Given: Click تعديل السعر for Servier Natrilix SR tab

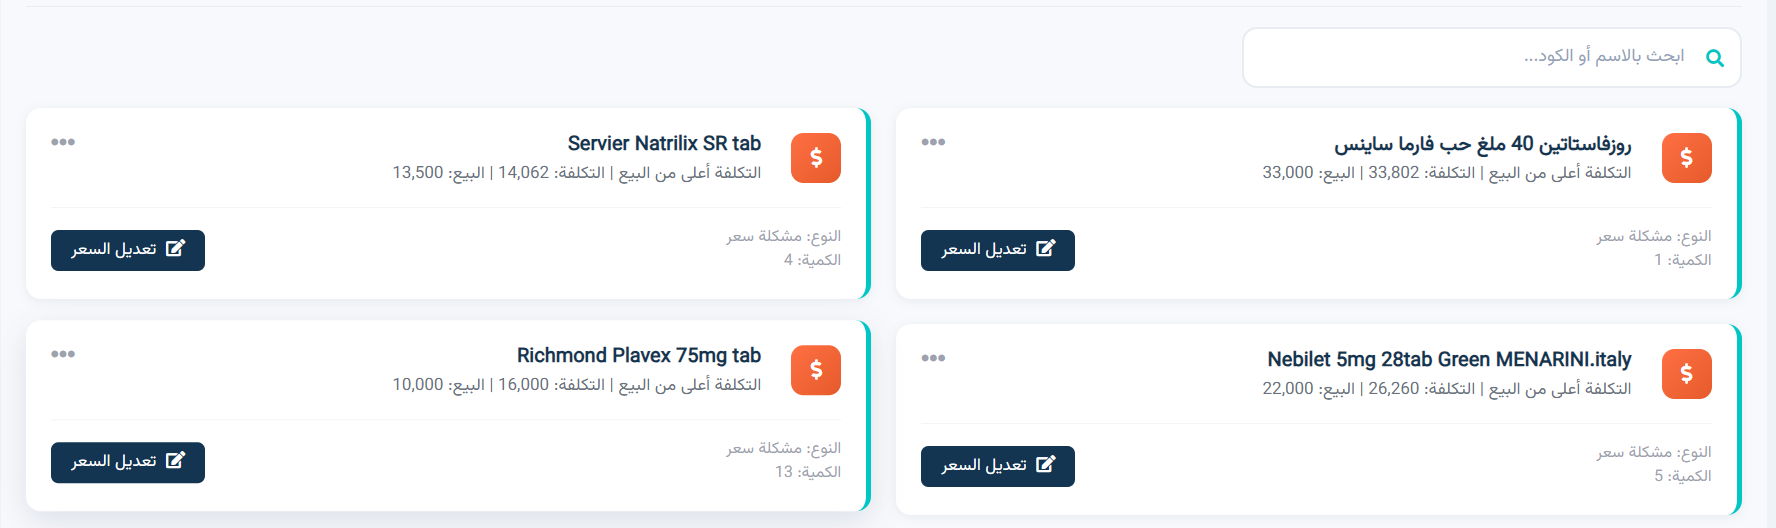Looking at the screenshot, I should pos(128,250).
